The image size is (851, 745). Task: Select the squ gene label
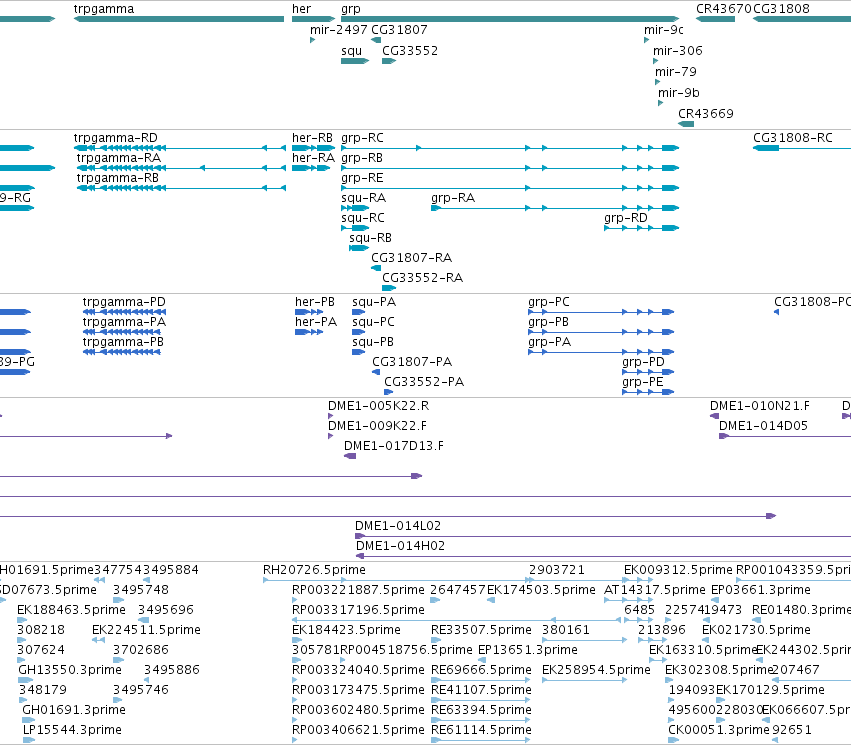pyautogui.click(x=351, y=51)
